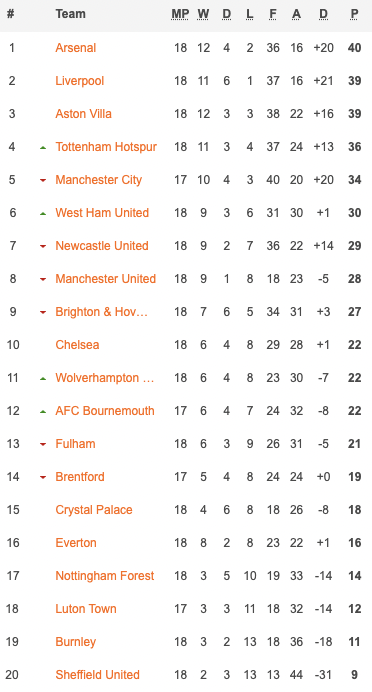Click the red down arrow beside Manchester United
Viewport: 372px width, 692px height.
click(43, 279)
